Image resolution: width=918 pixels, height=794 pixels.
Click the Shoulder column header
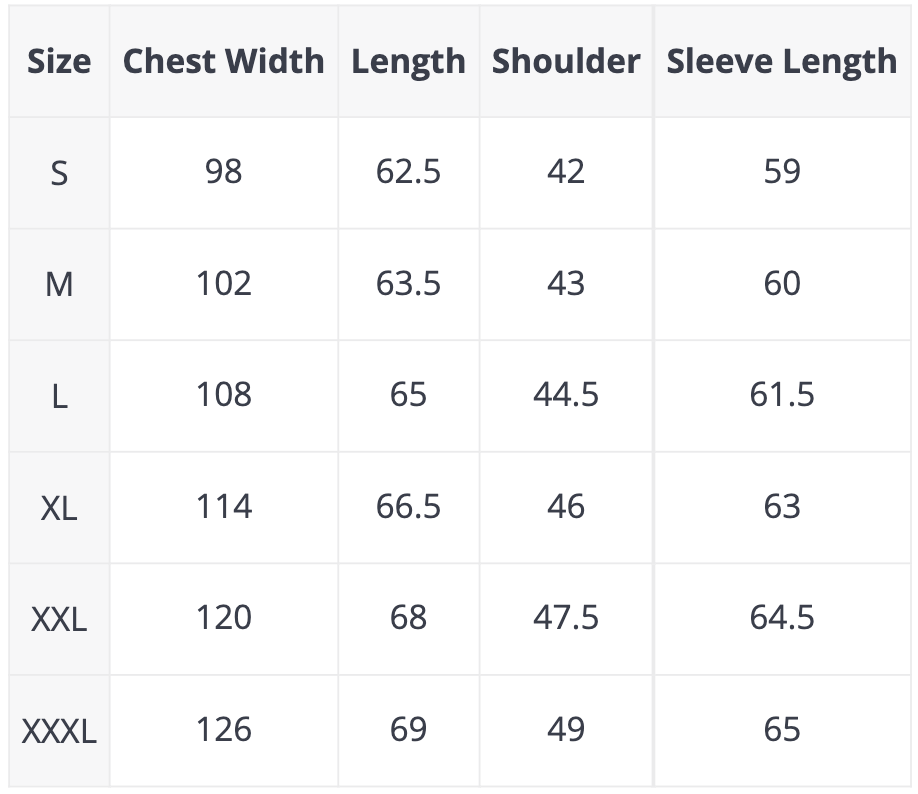pyautogui.click(x=565, y=61)
